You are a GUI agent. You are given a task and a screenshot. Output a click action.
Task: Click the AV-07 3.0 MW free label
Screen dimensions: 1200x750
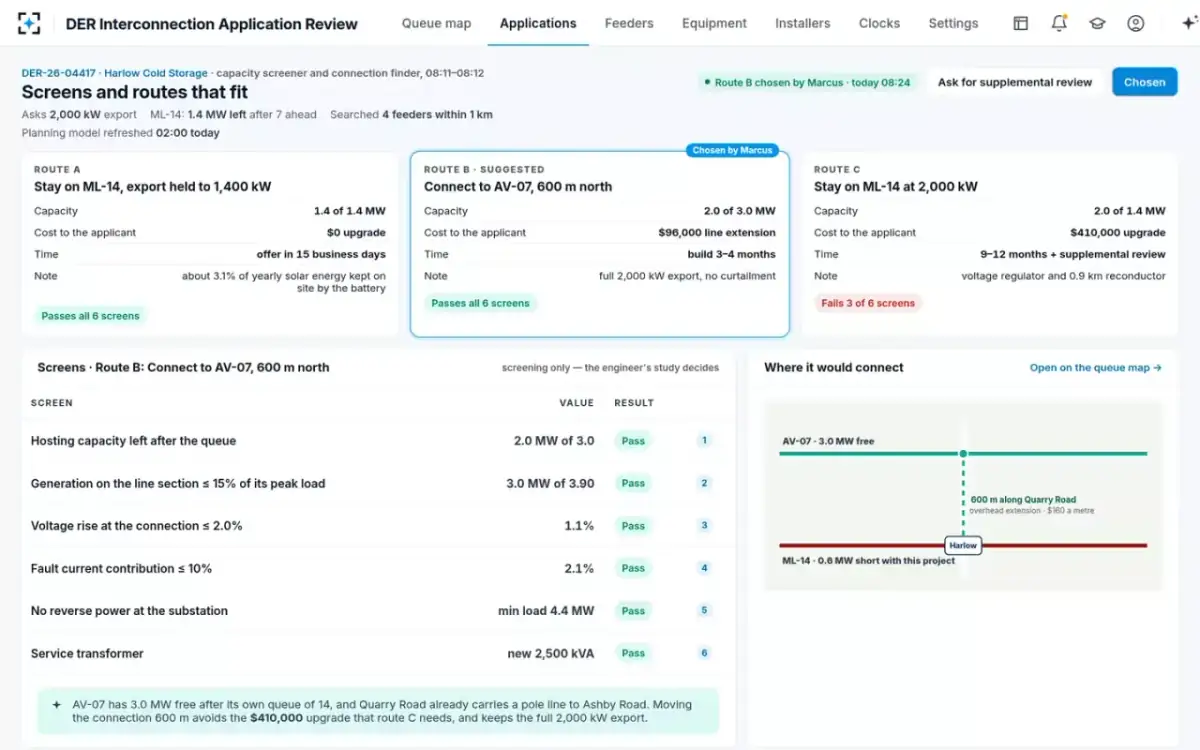828,441
